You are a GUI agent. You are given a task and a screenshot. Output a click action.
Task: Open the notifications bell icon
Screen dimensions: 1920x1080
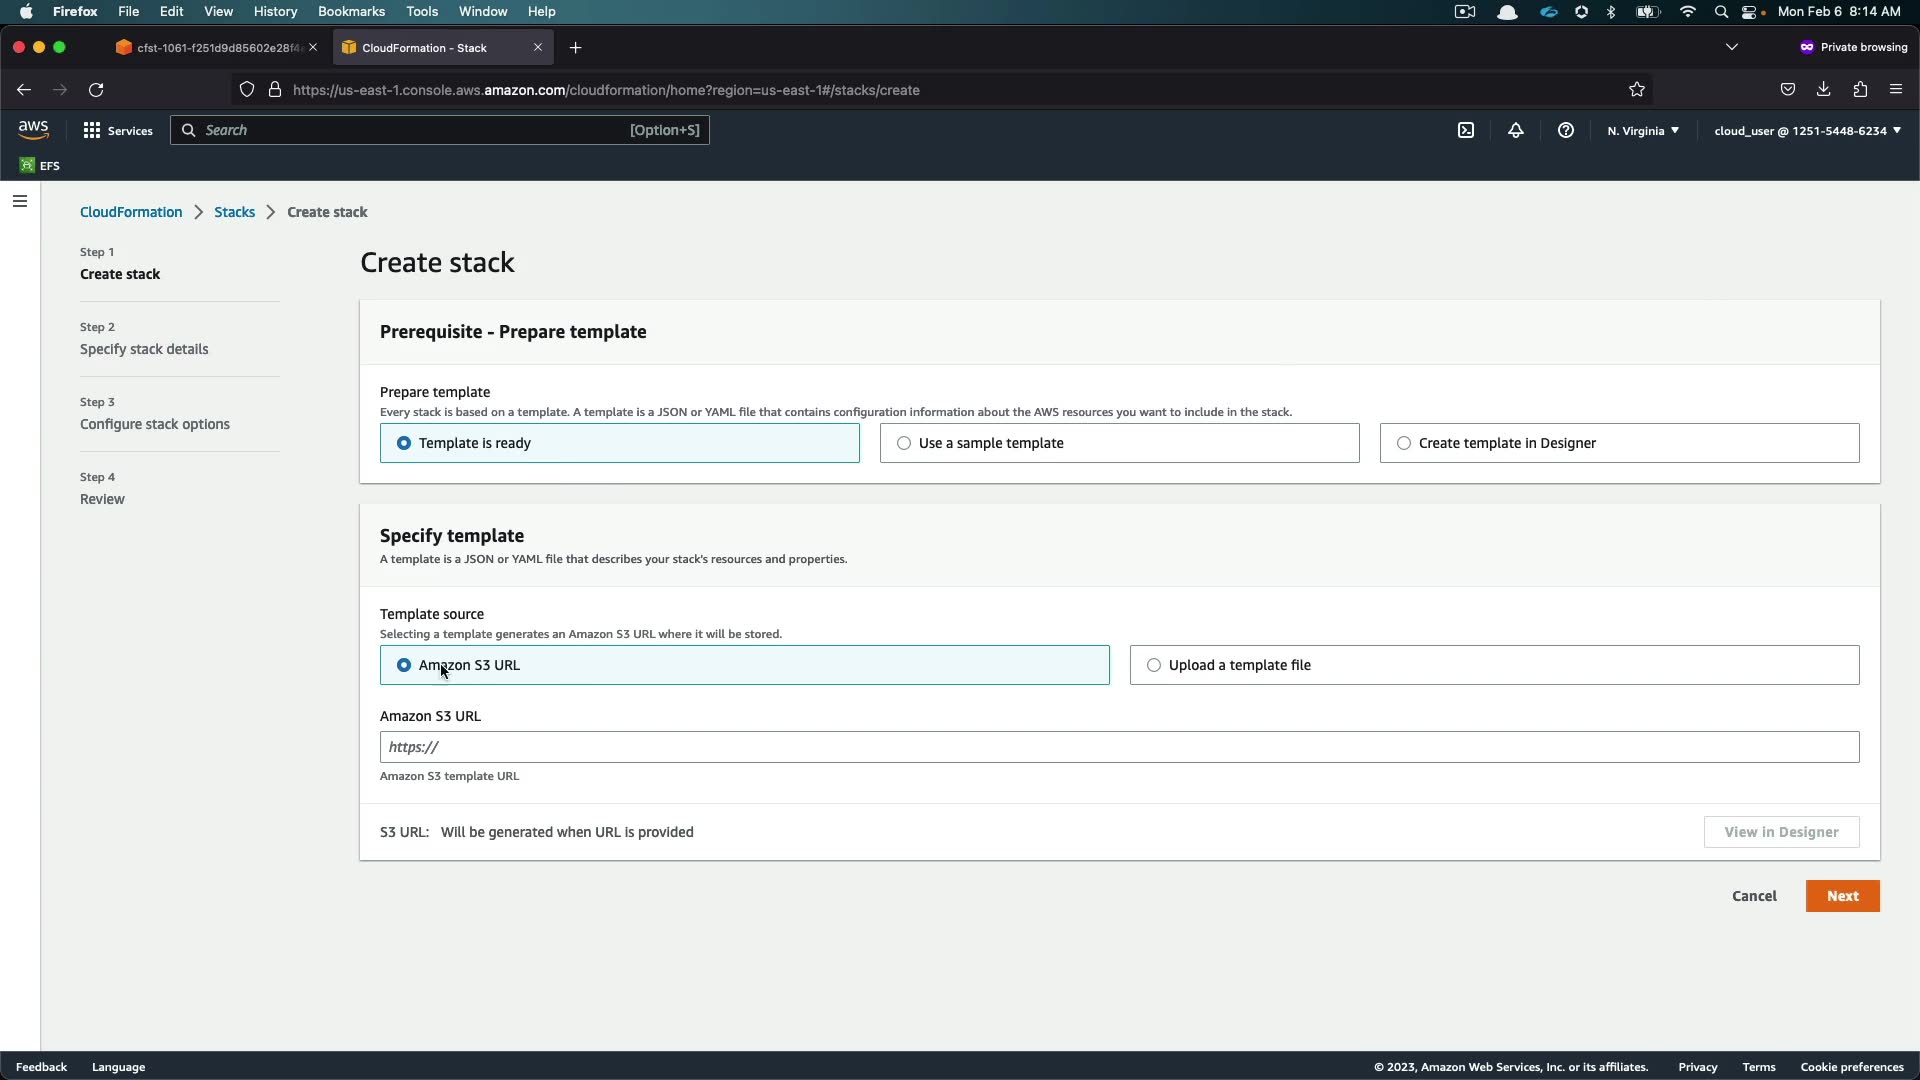coord(1516,131)
